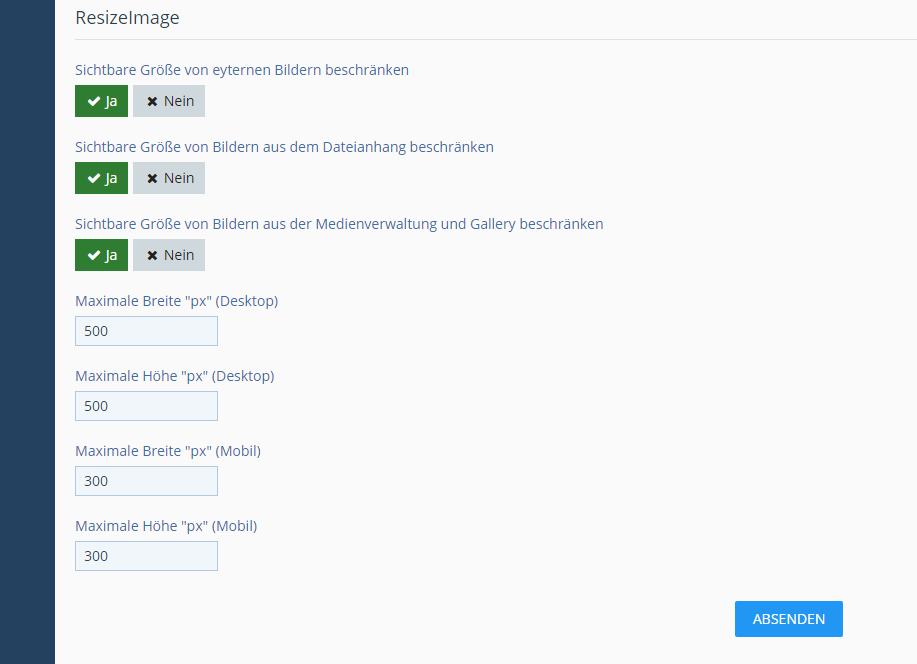Click the X icon for attachment images limit
The image size is (917, 664).
[x=152, y=178]
